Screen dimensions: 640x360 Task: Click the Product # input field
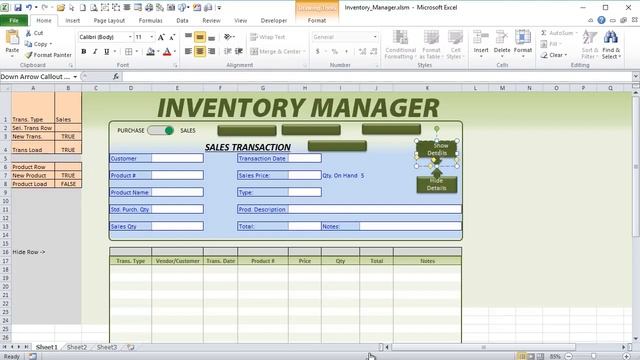[177, 176]
